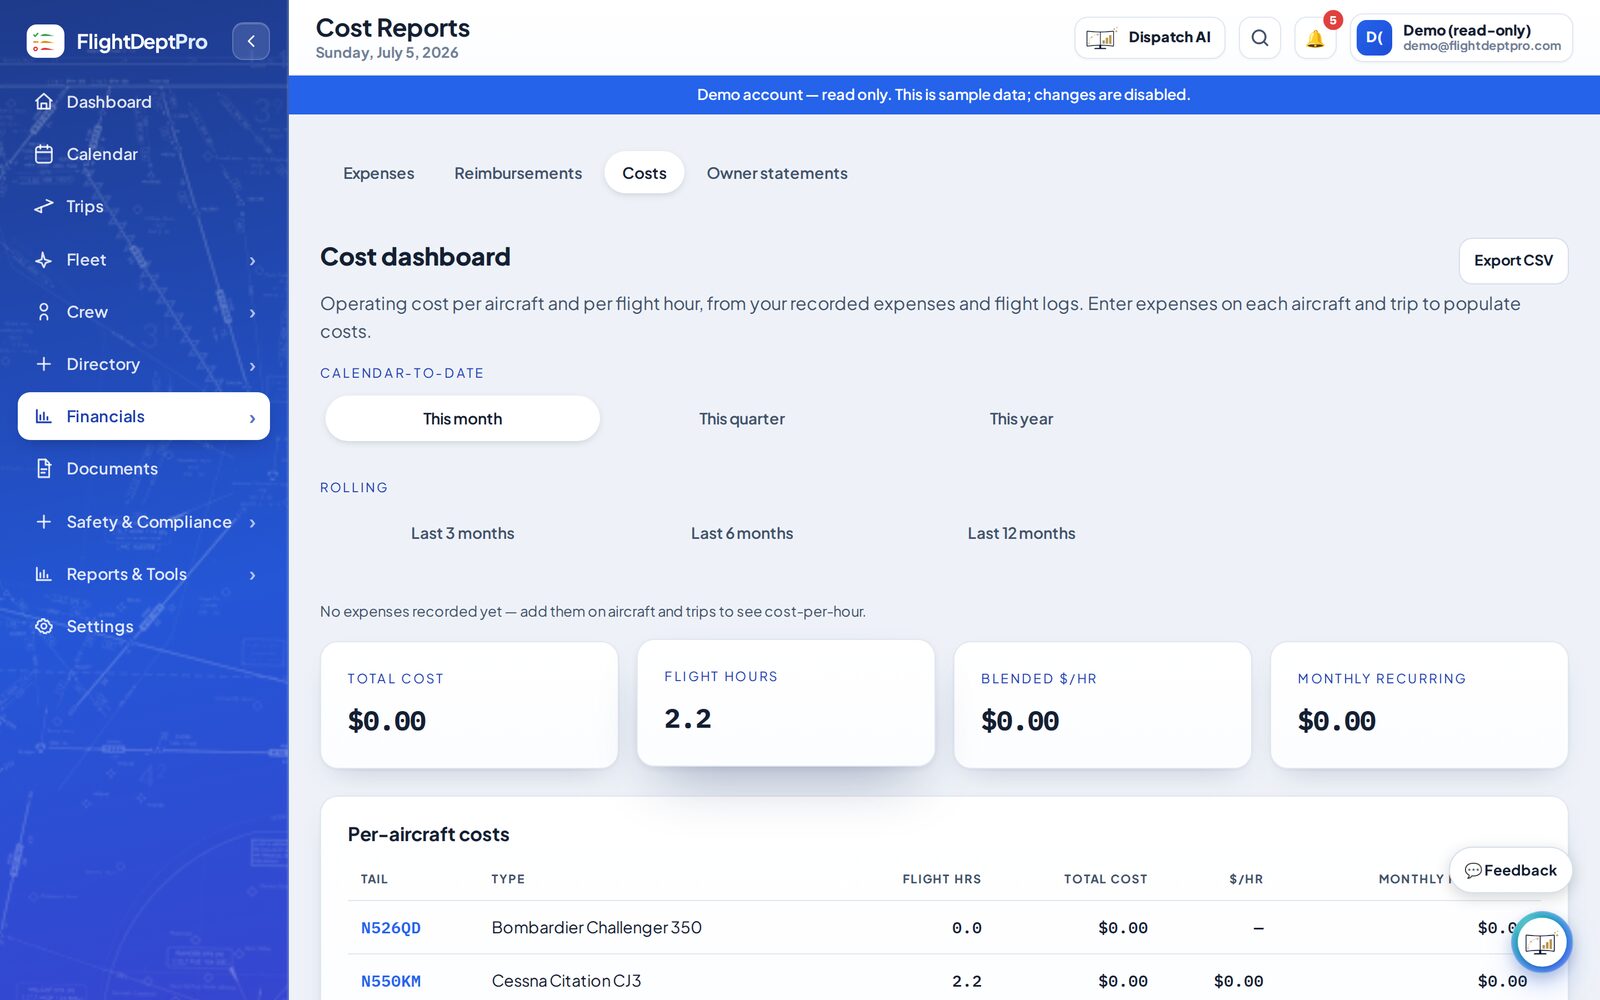The image size is (1600, 1000).
Task: Click the Bombardier Challenger 350 cell
Action: coord(597,928)
